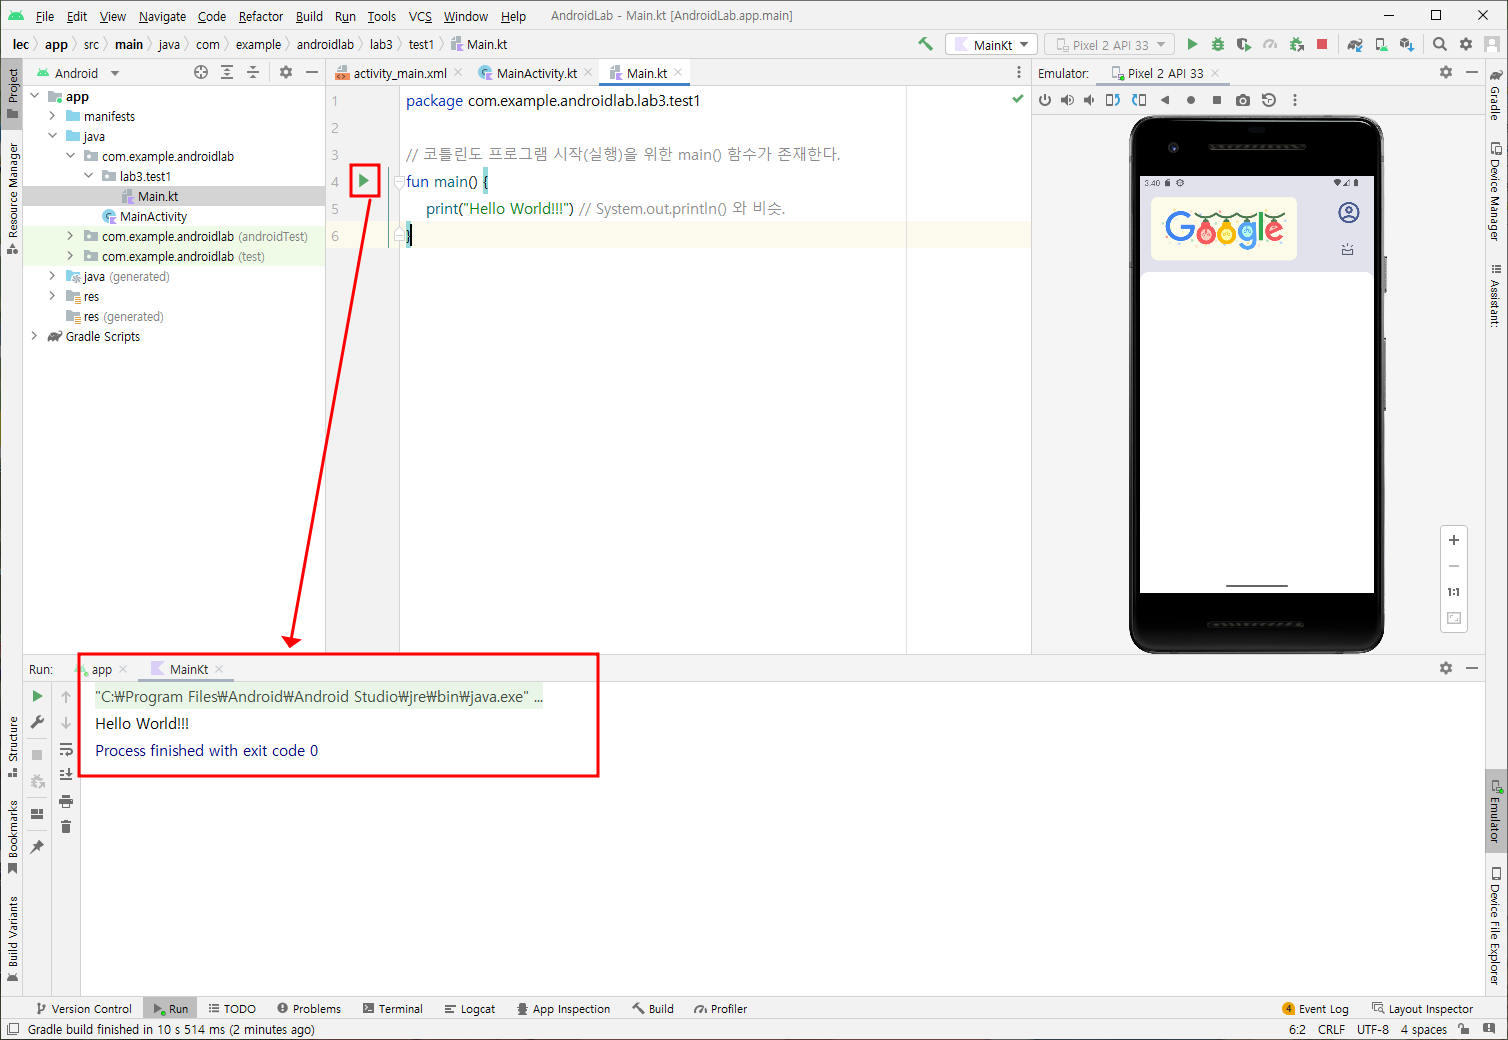Open the Pixel 2 API 33 device dropdown
This screenshot has height=1040, width=1508.
tap(1109, 45)
